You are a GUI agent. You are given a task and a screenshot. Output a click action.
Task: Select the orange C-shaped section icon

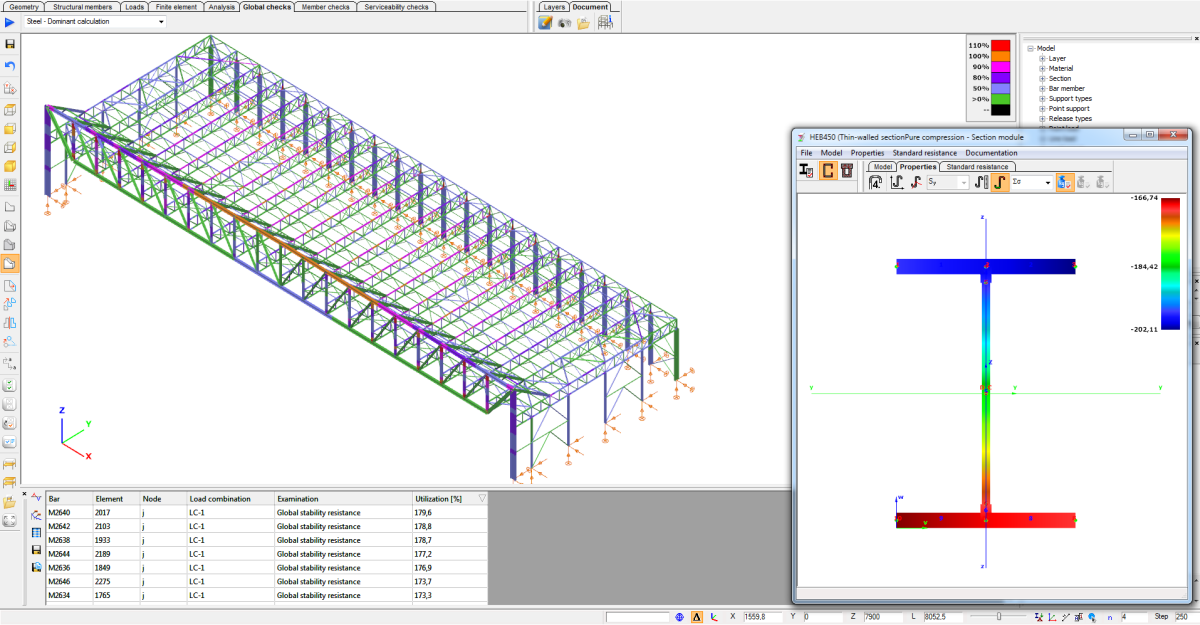pyautogui.click(x=828, y=171)
